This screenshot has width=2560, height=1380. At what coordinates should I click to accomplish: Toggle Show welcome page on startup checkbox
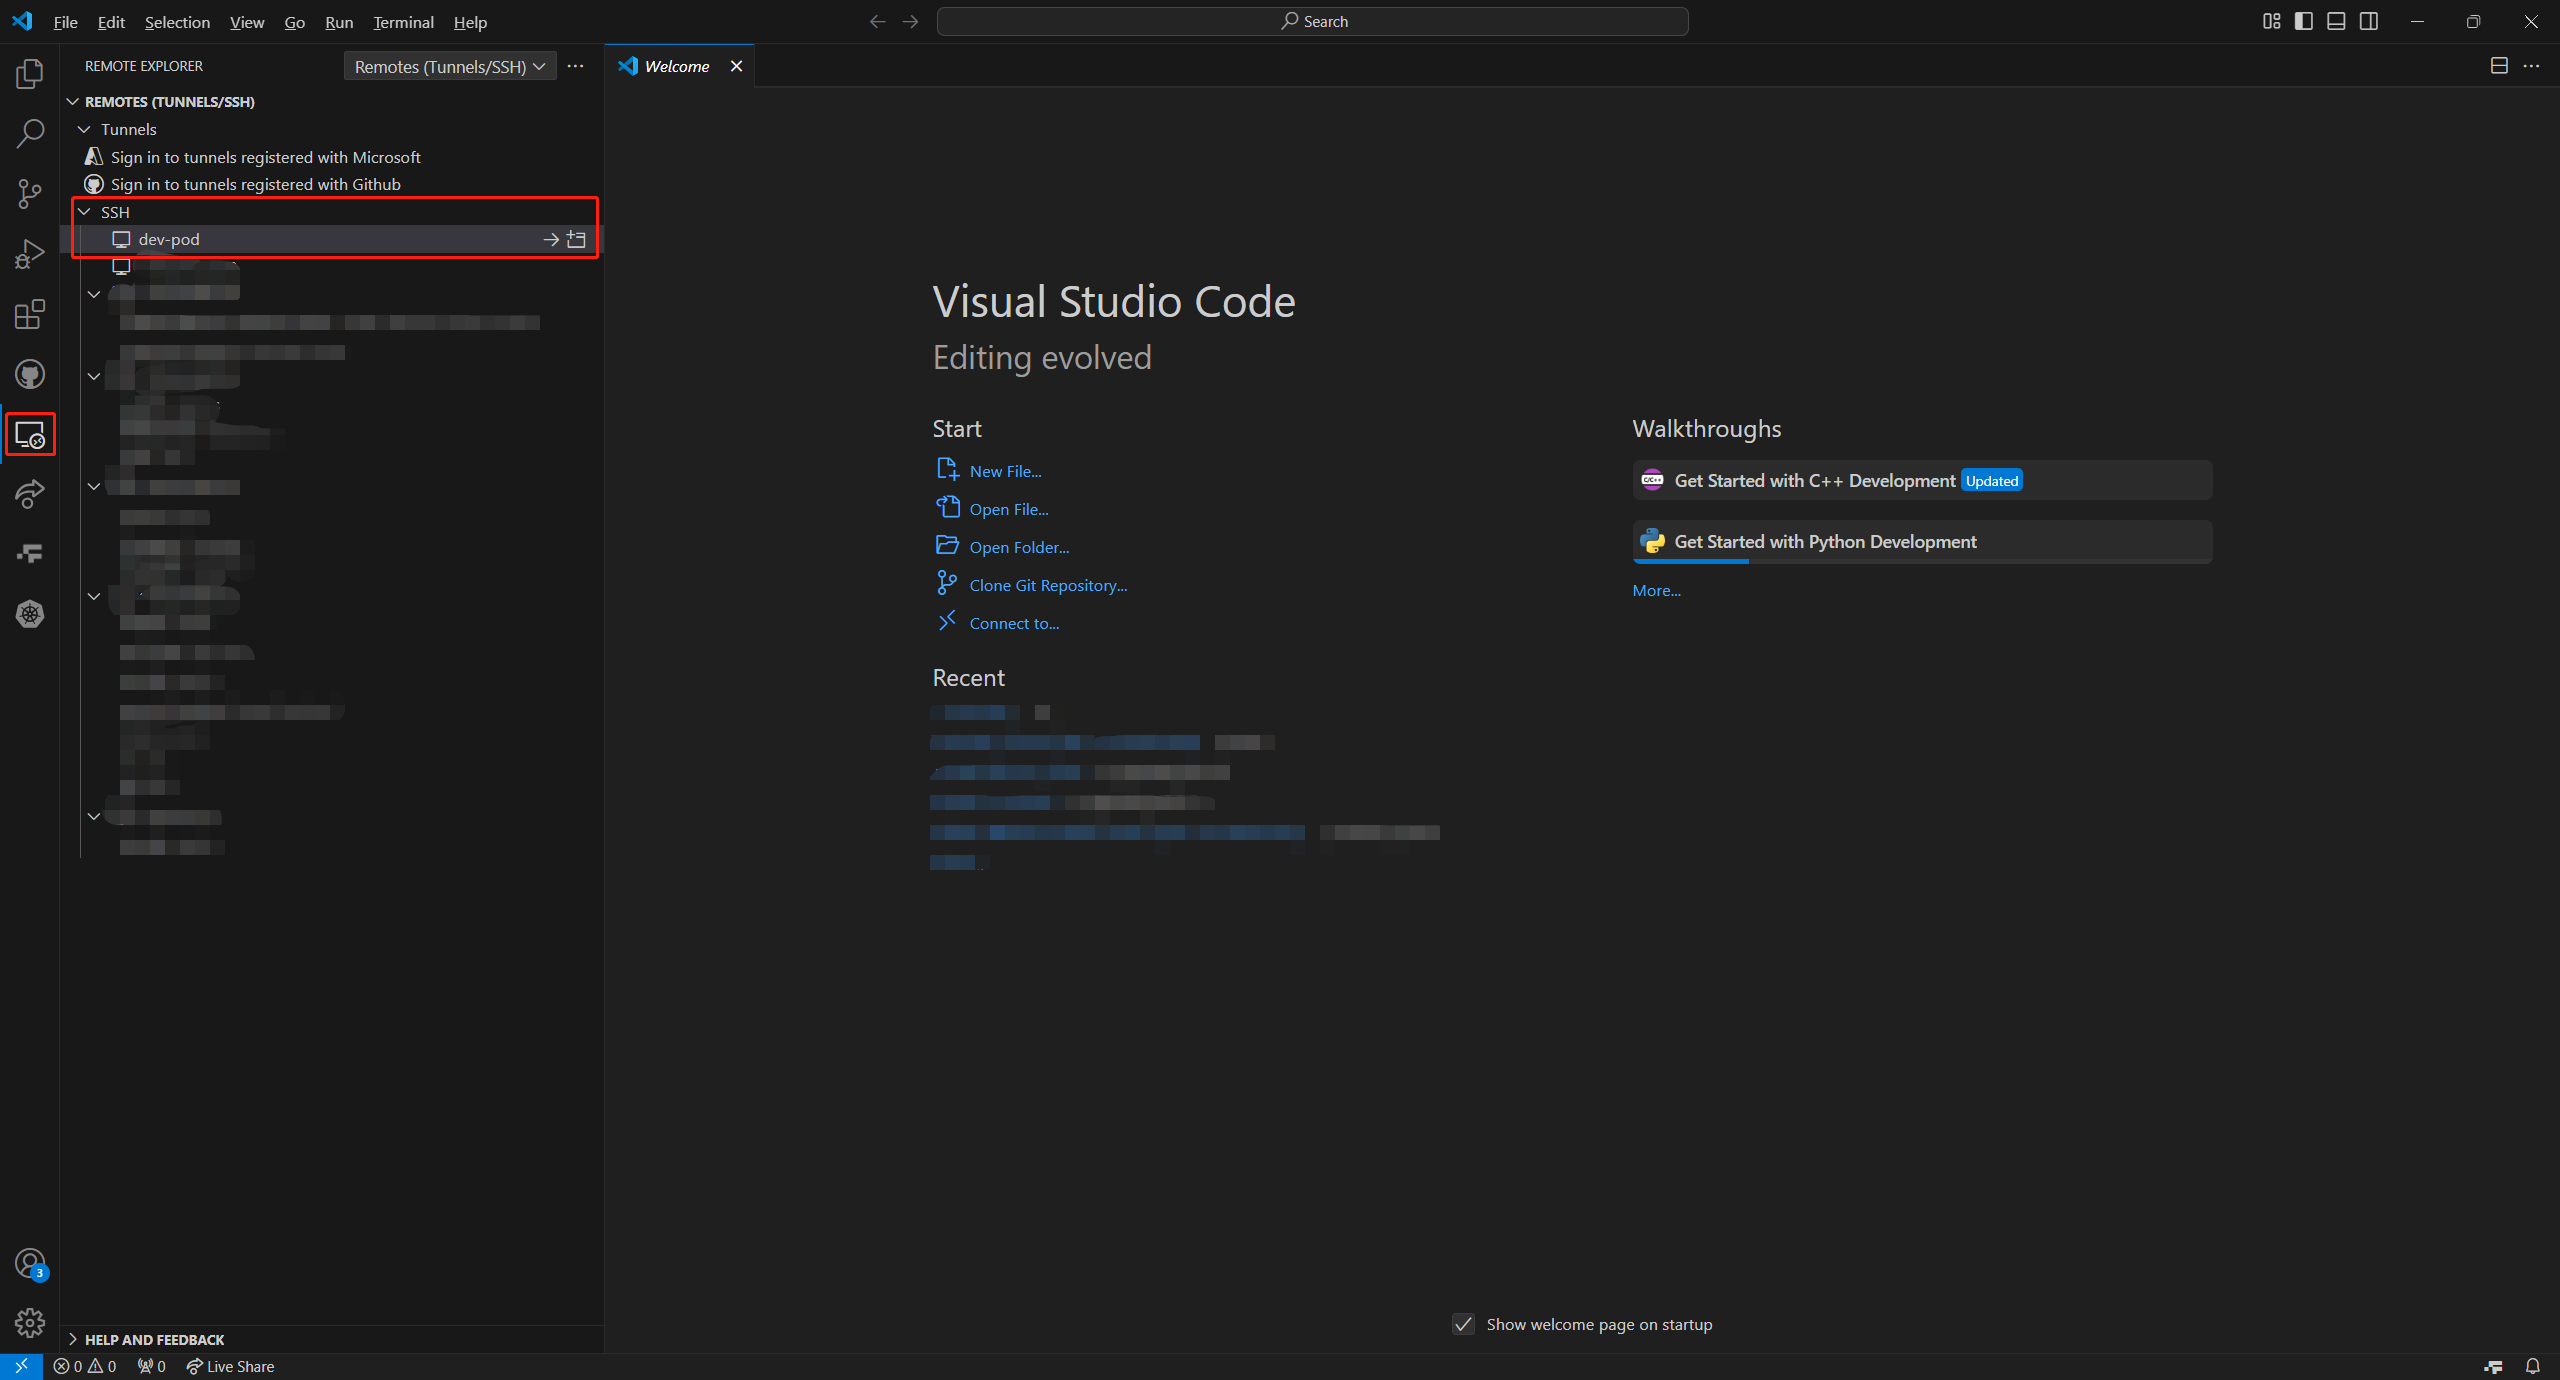click(1463, 1324)
